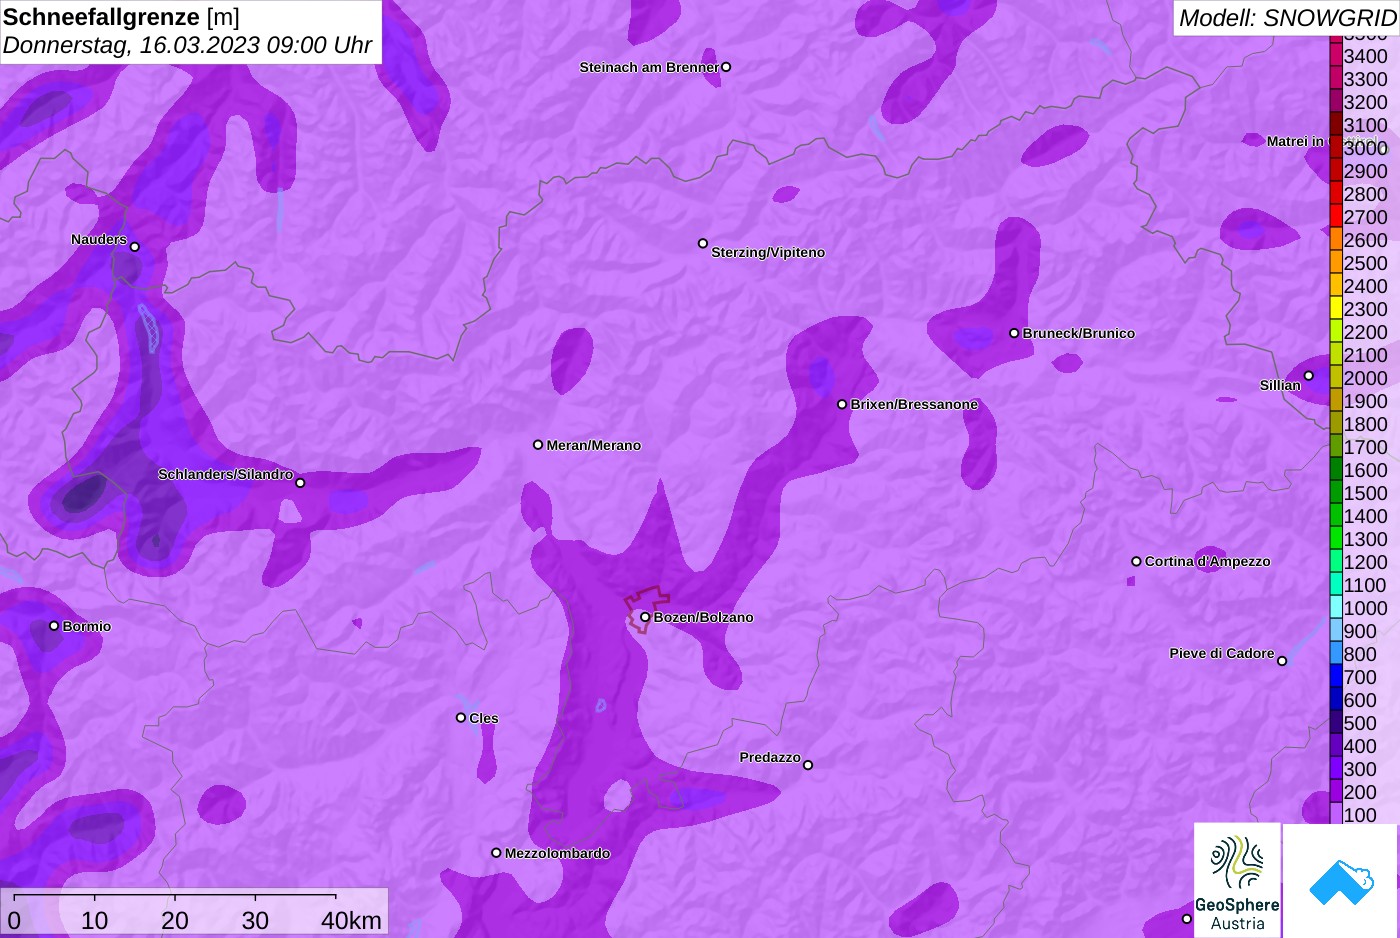1400x938 pixels.
Task: Click the Matrei in label text
Action: tap(1295, 141)
